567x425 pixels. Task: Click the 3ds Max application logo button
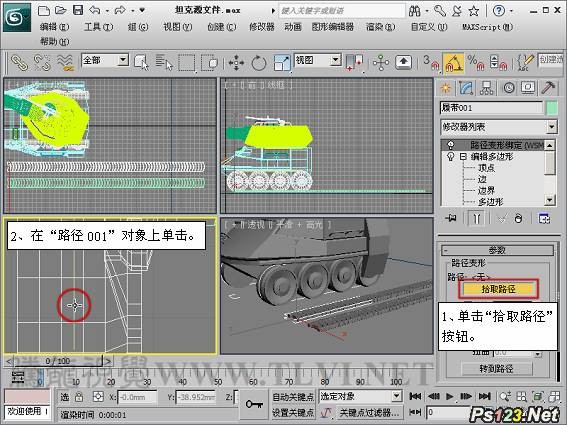16,17
